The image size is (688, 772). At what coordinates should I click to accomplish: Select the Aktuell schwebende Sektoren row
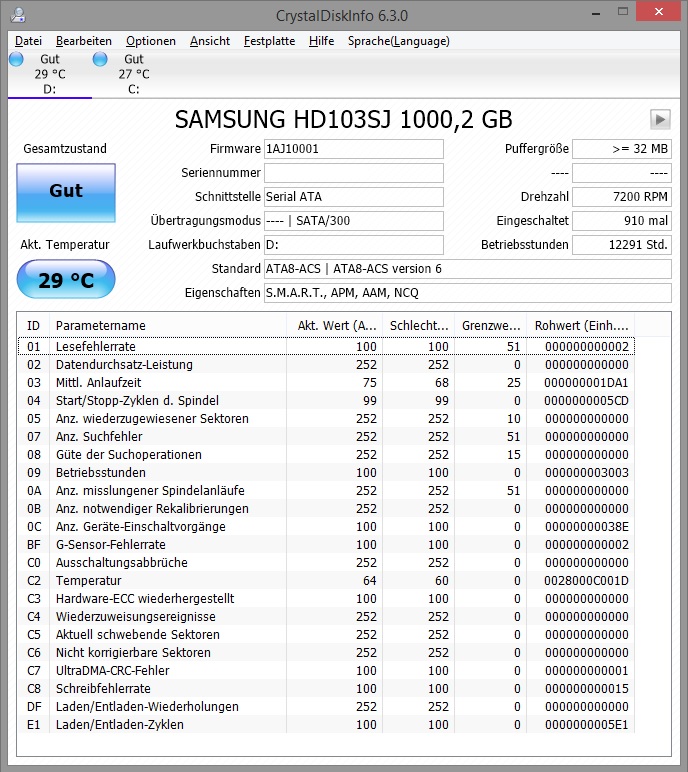327,635
